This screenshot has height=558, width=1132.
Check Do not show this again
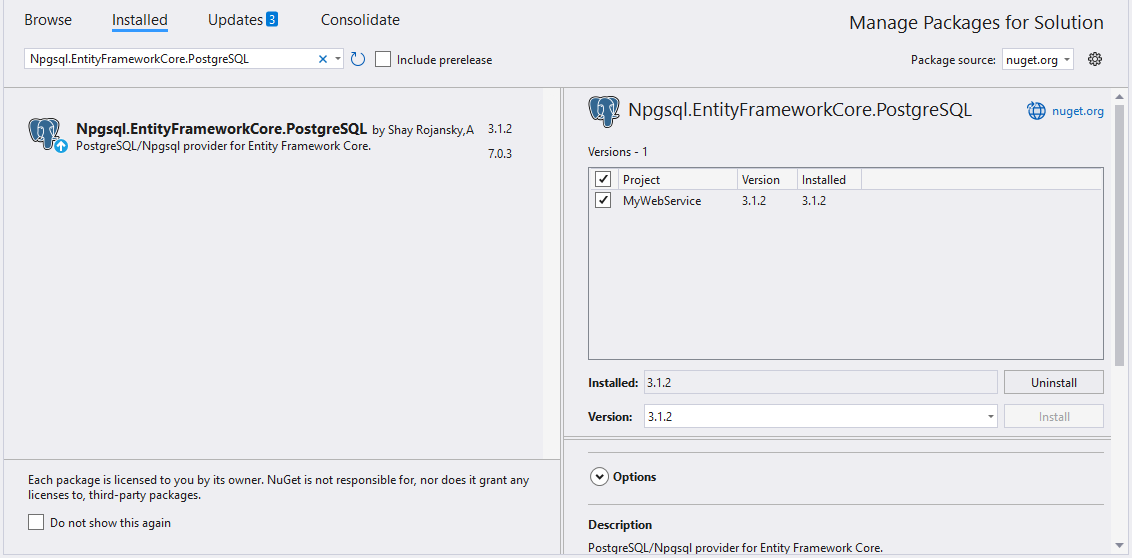point(37,522)
